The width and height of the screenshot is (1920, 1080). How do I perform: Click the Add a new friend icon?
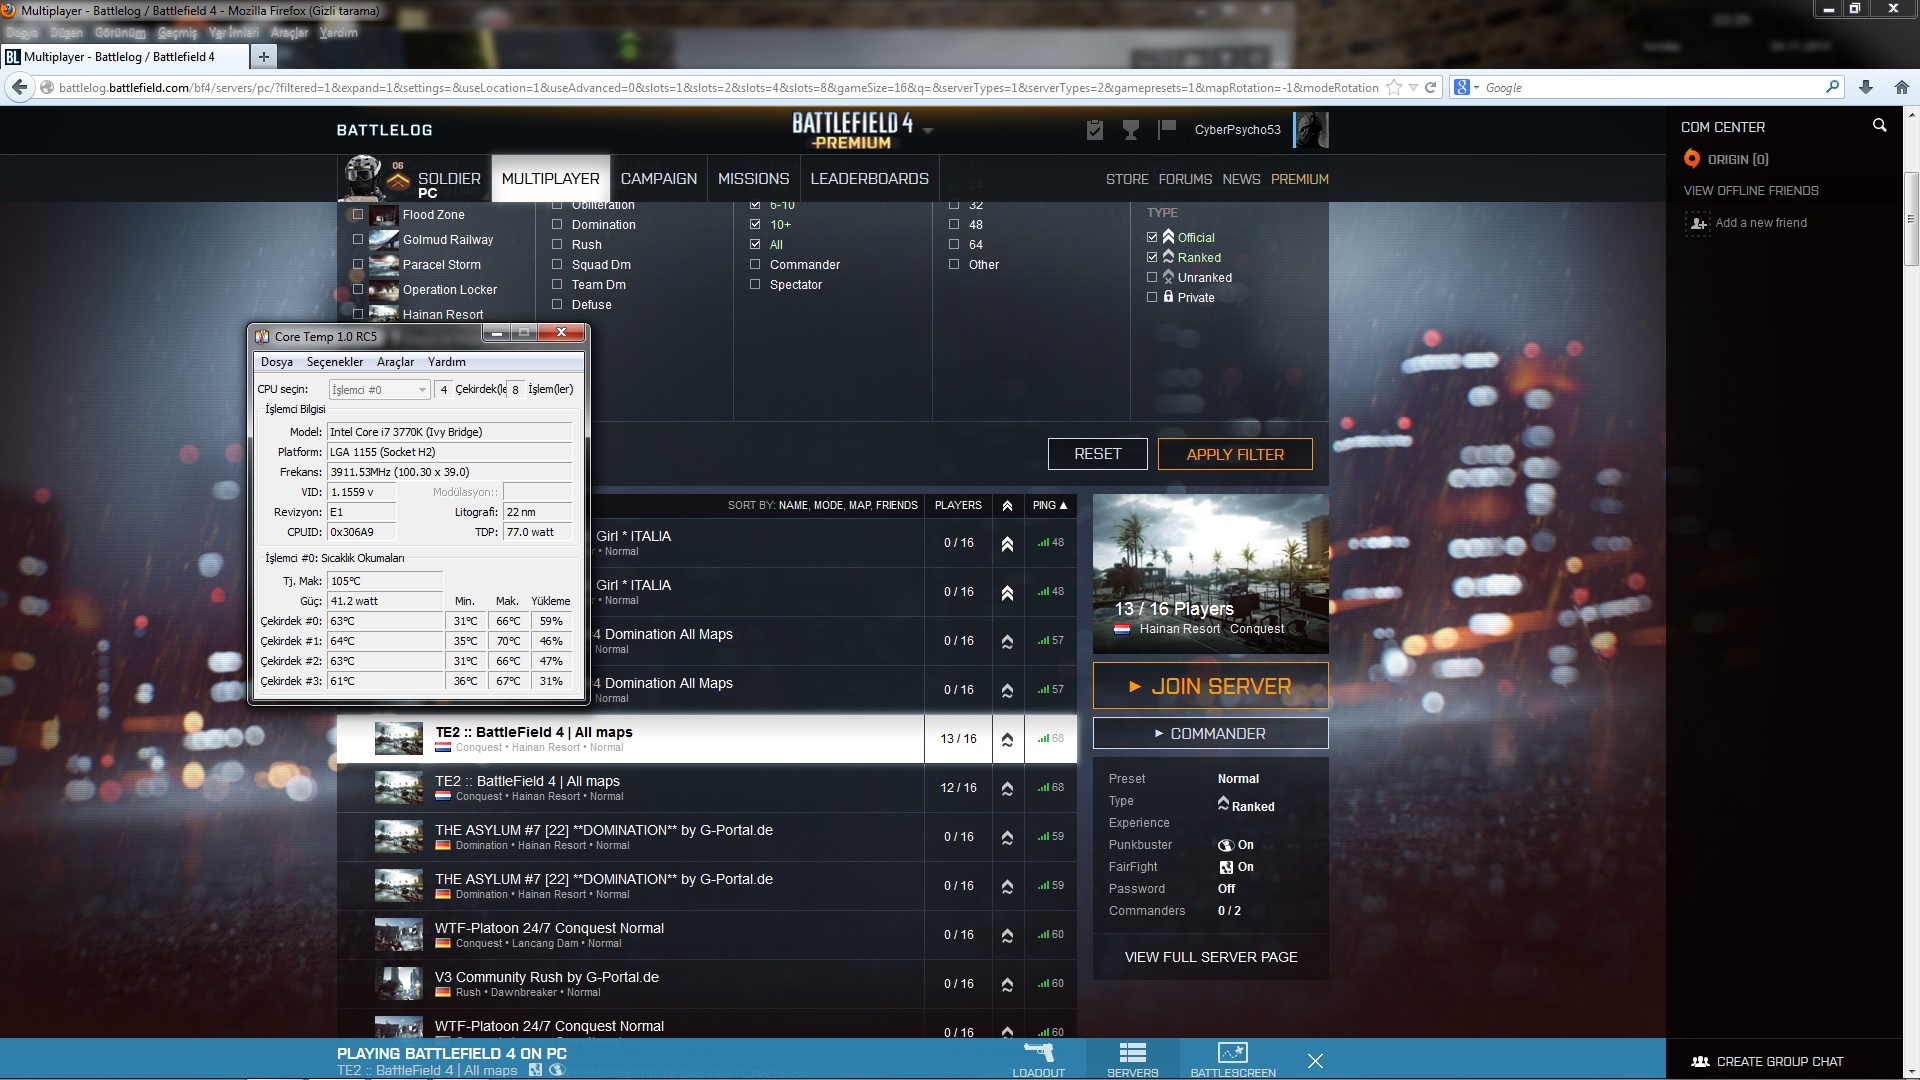click(1698, 223)
